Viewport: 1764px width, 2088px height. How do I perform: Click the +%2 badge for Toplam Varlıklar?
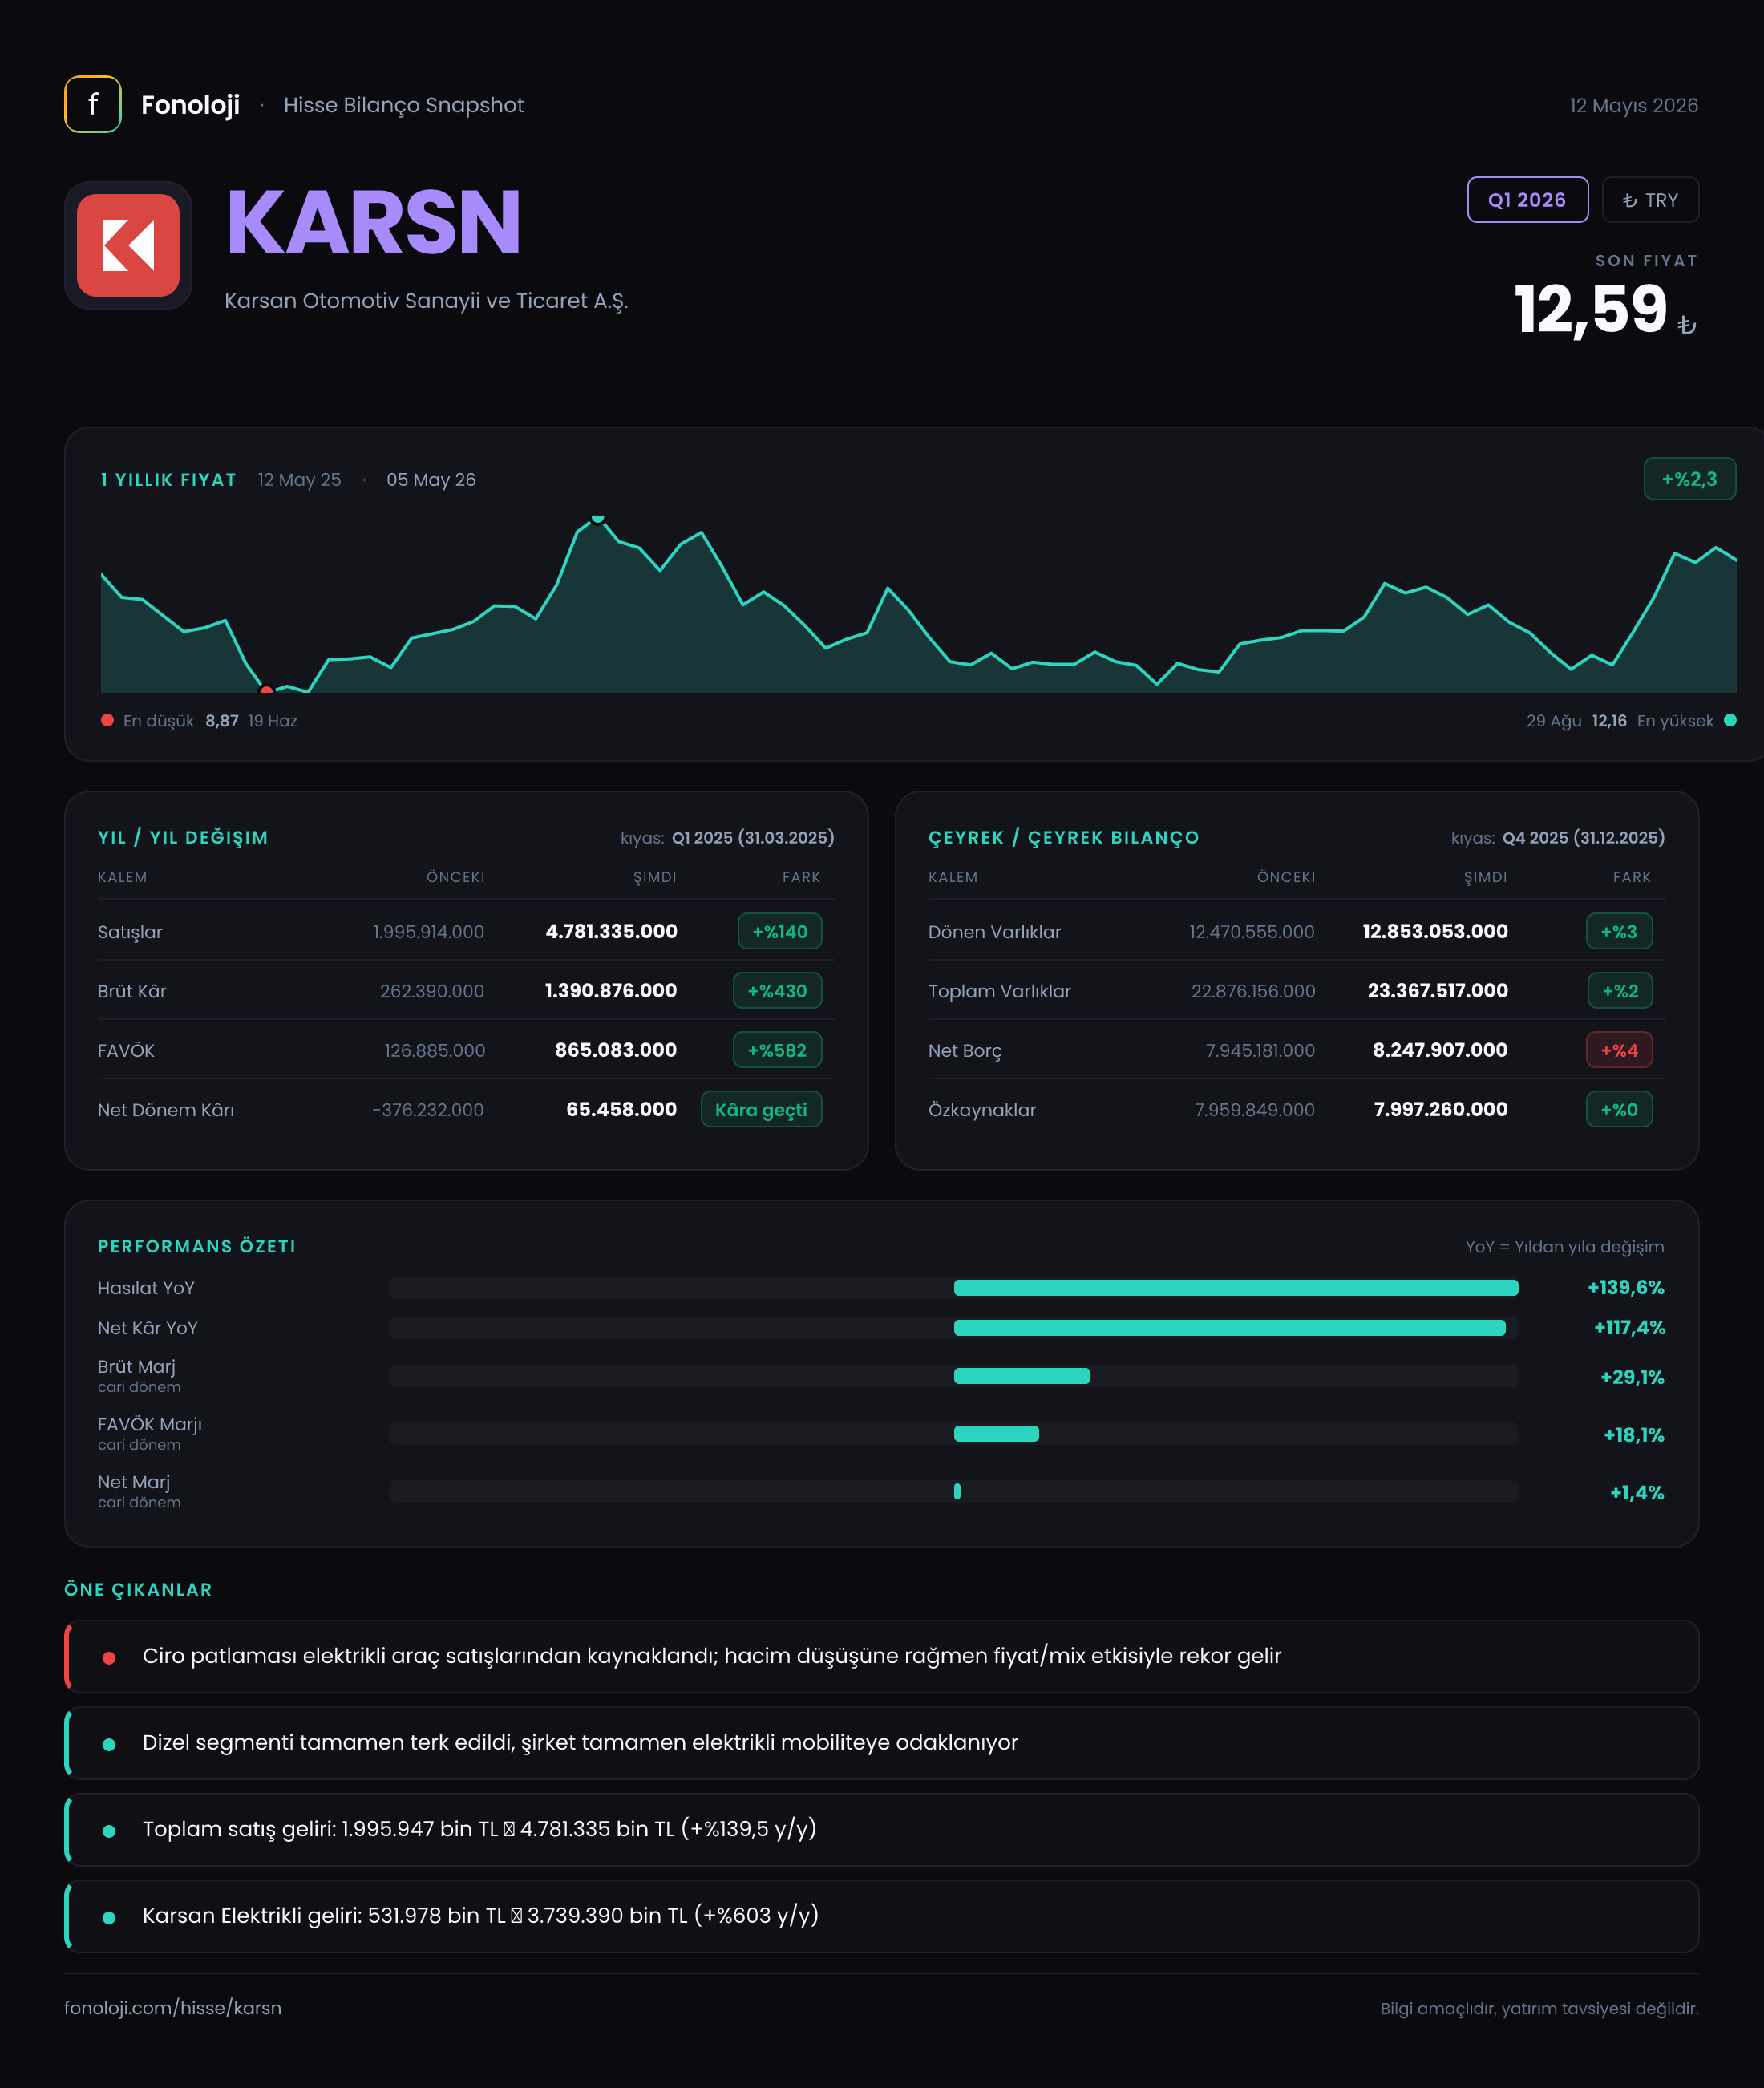click(x=1620, y=991)
